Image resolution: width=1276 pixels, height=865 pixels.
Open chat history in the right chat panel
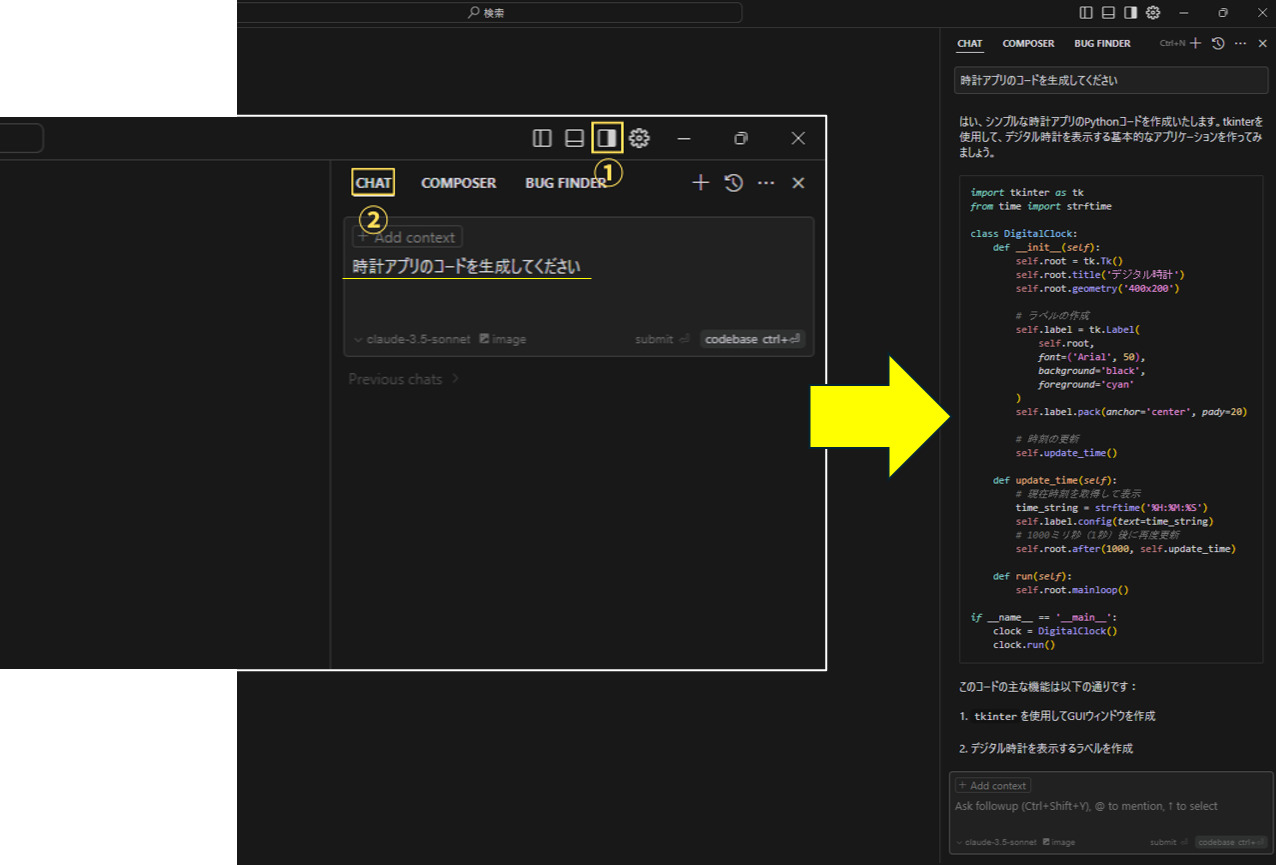click(1218, 43)
